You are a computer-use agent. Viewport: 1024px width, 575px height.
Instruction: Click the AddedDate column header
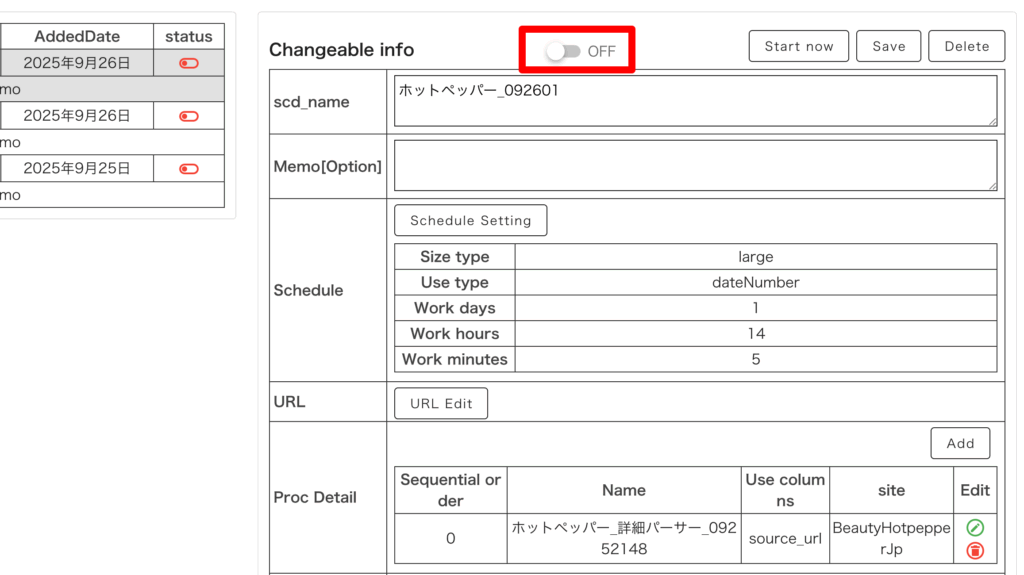click(x=77, y=37)
